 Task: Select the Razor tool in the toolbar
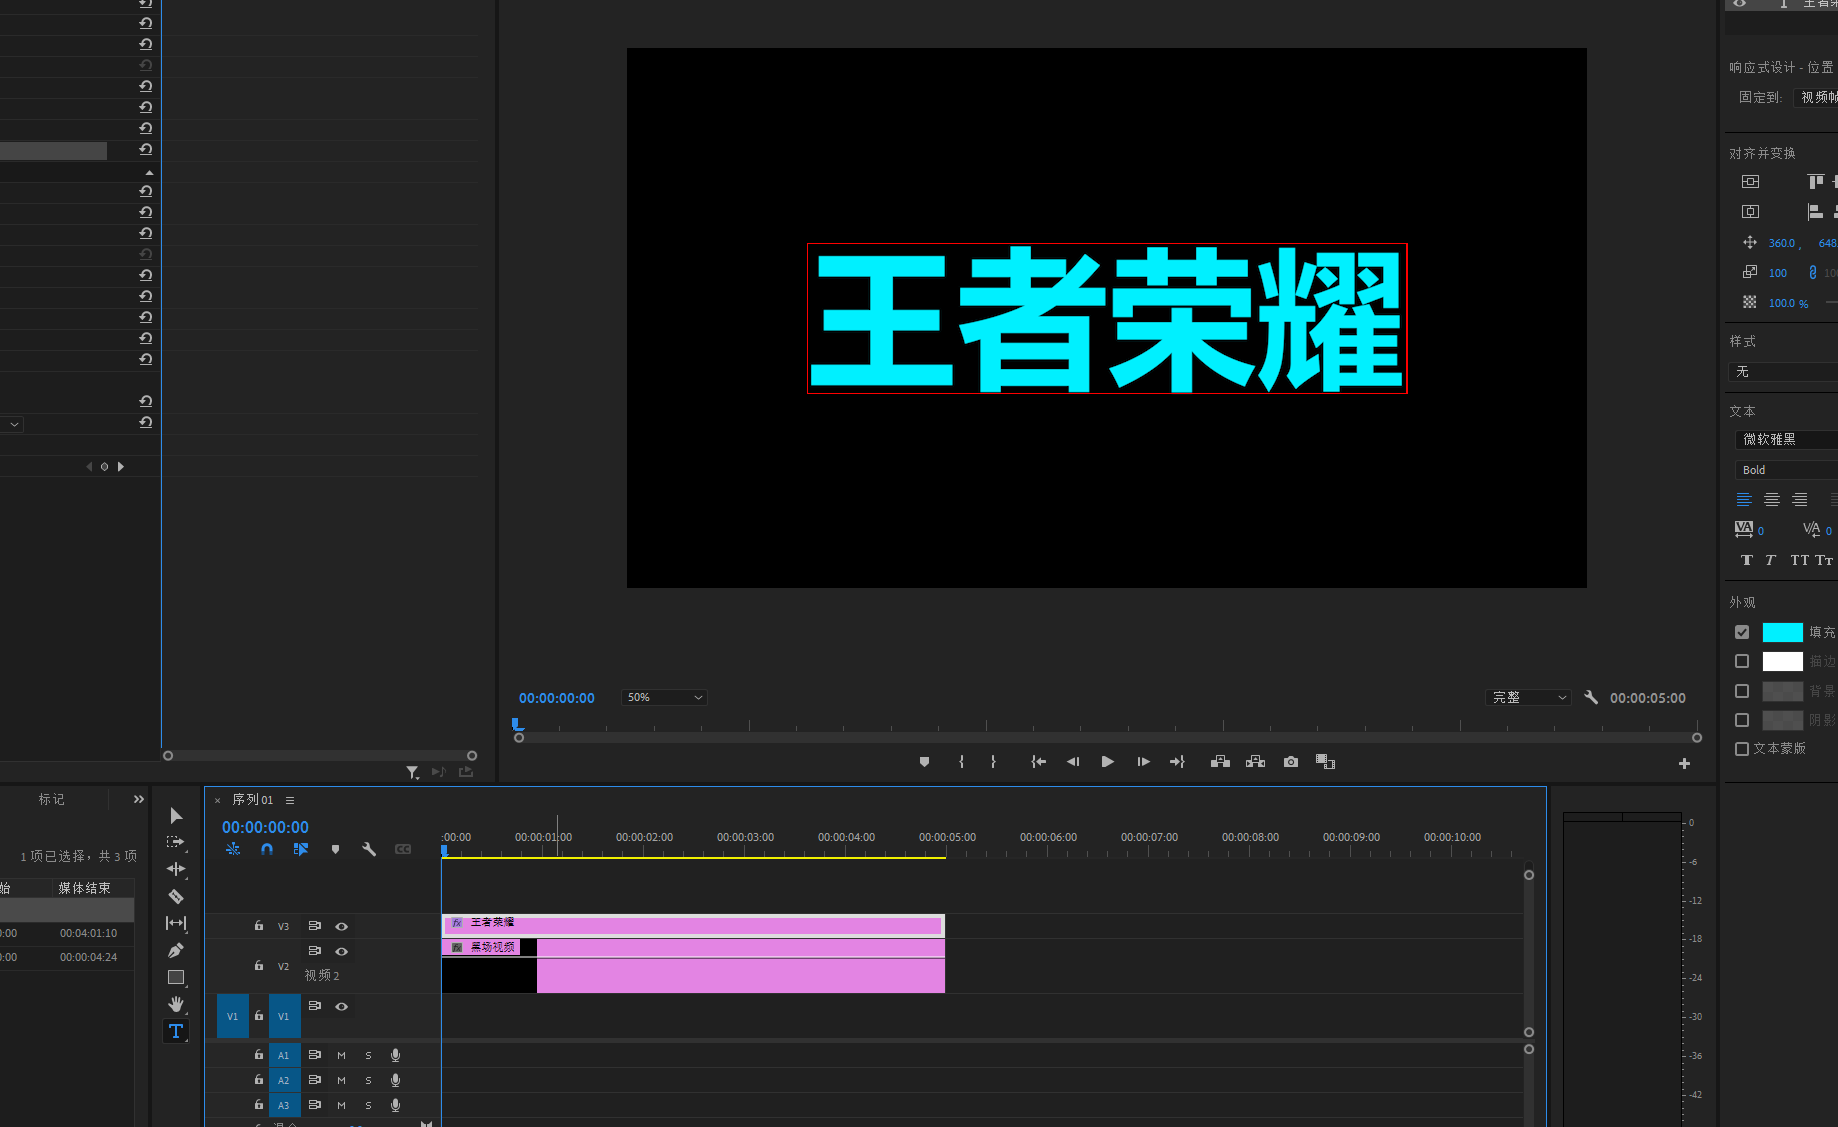176,897
